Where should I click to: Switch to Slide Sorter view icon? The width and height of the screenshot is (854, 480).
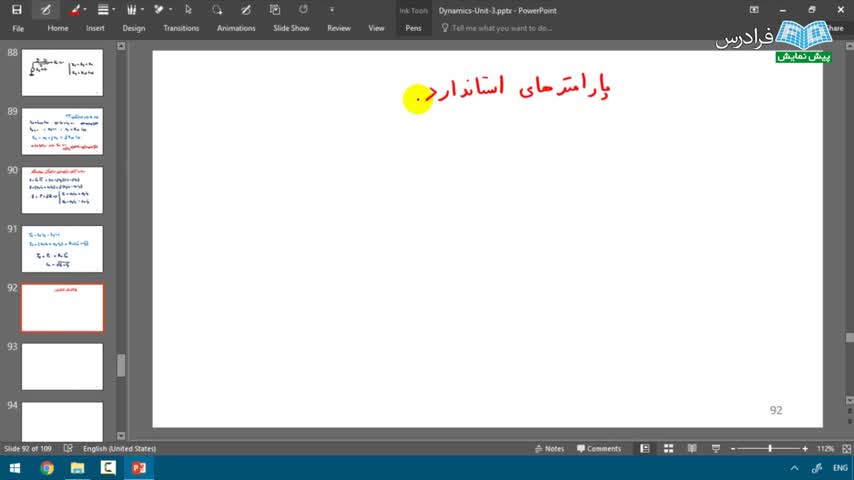668,448
